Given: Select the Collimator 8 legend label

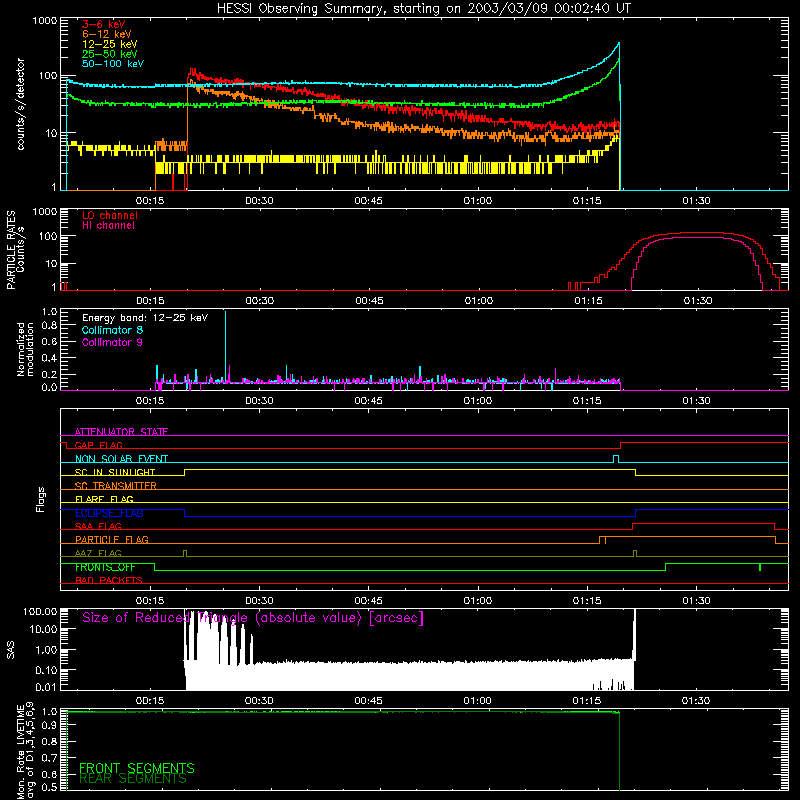Looking at the screenshot, I should pos(112,330).
